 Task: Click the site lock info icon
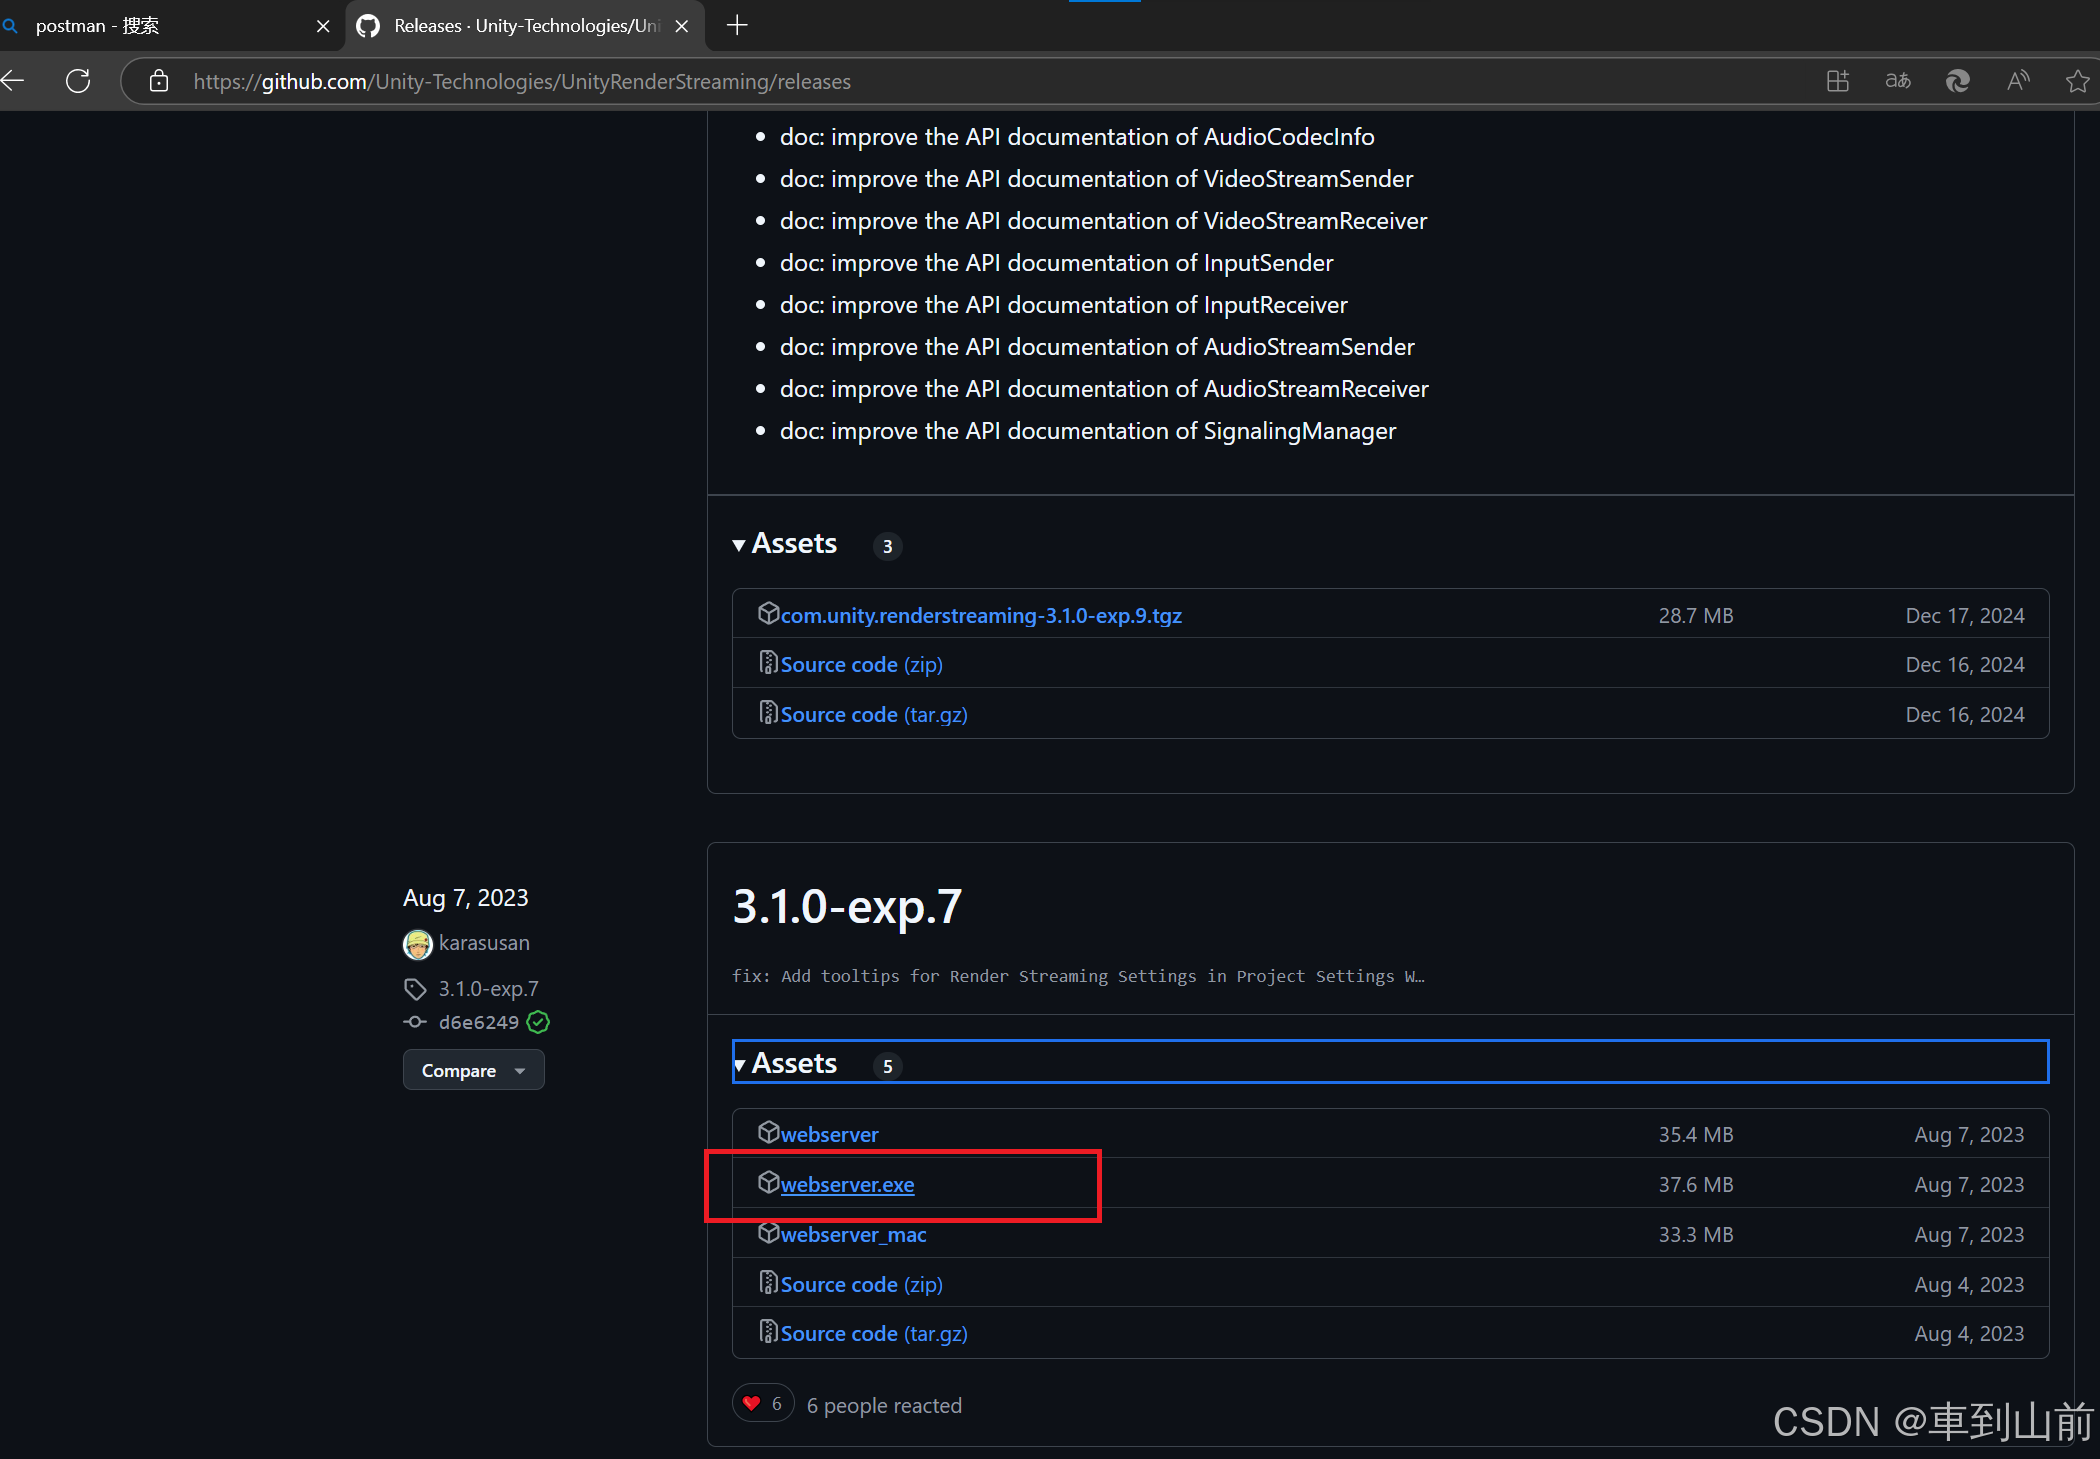(159, 81)
